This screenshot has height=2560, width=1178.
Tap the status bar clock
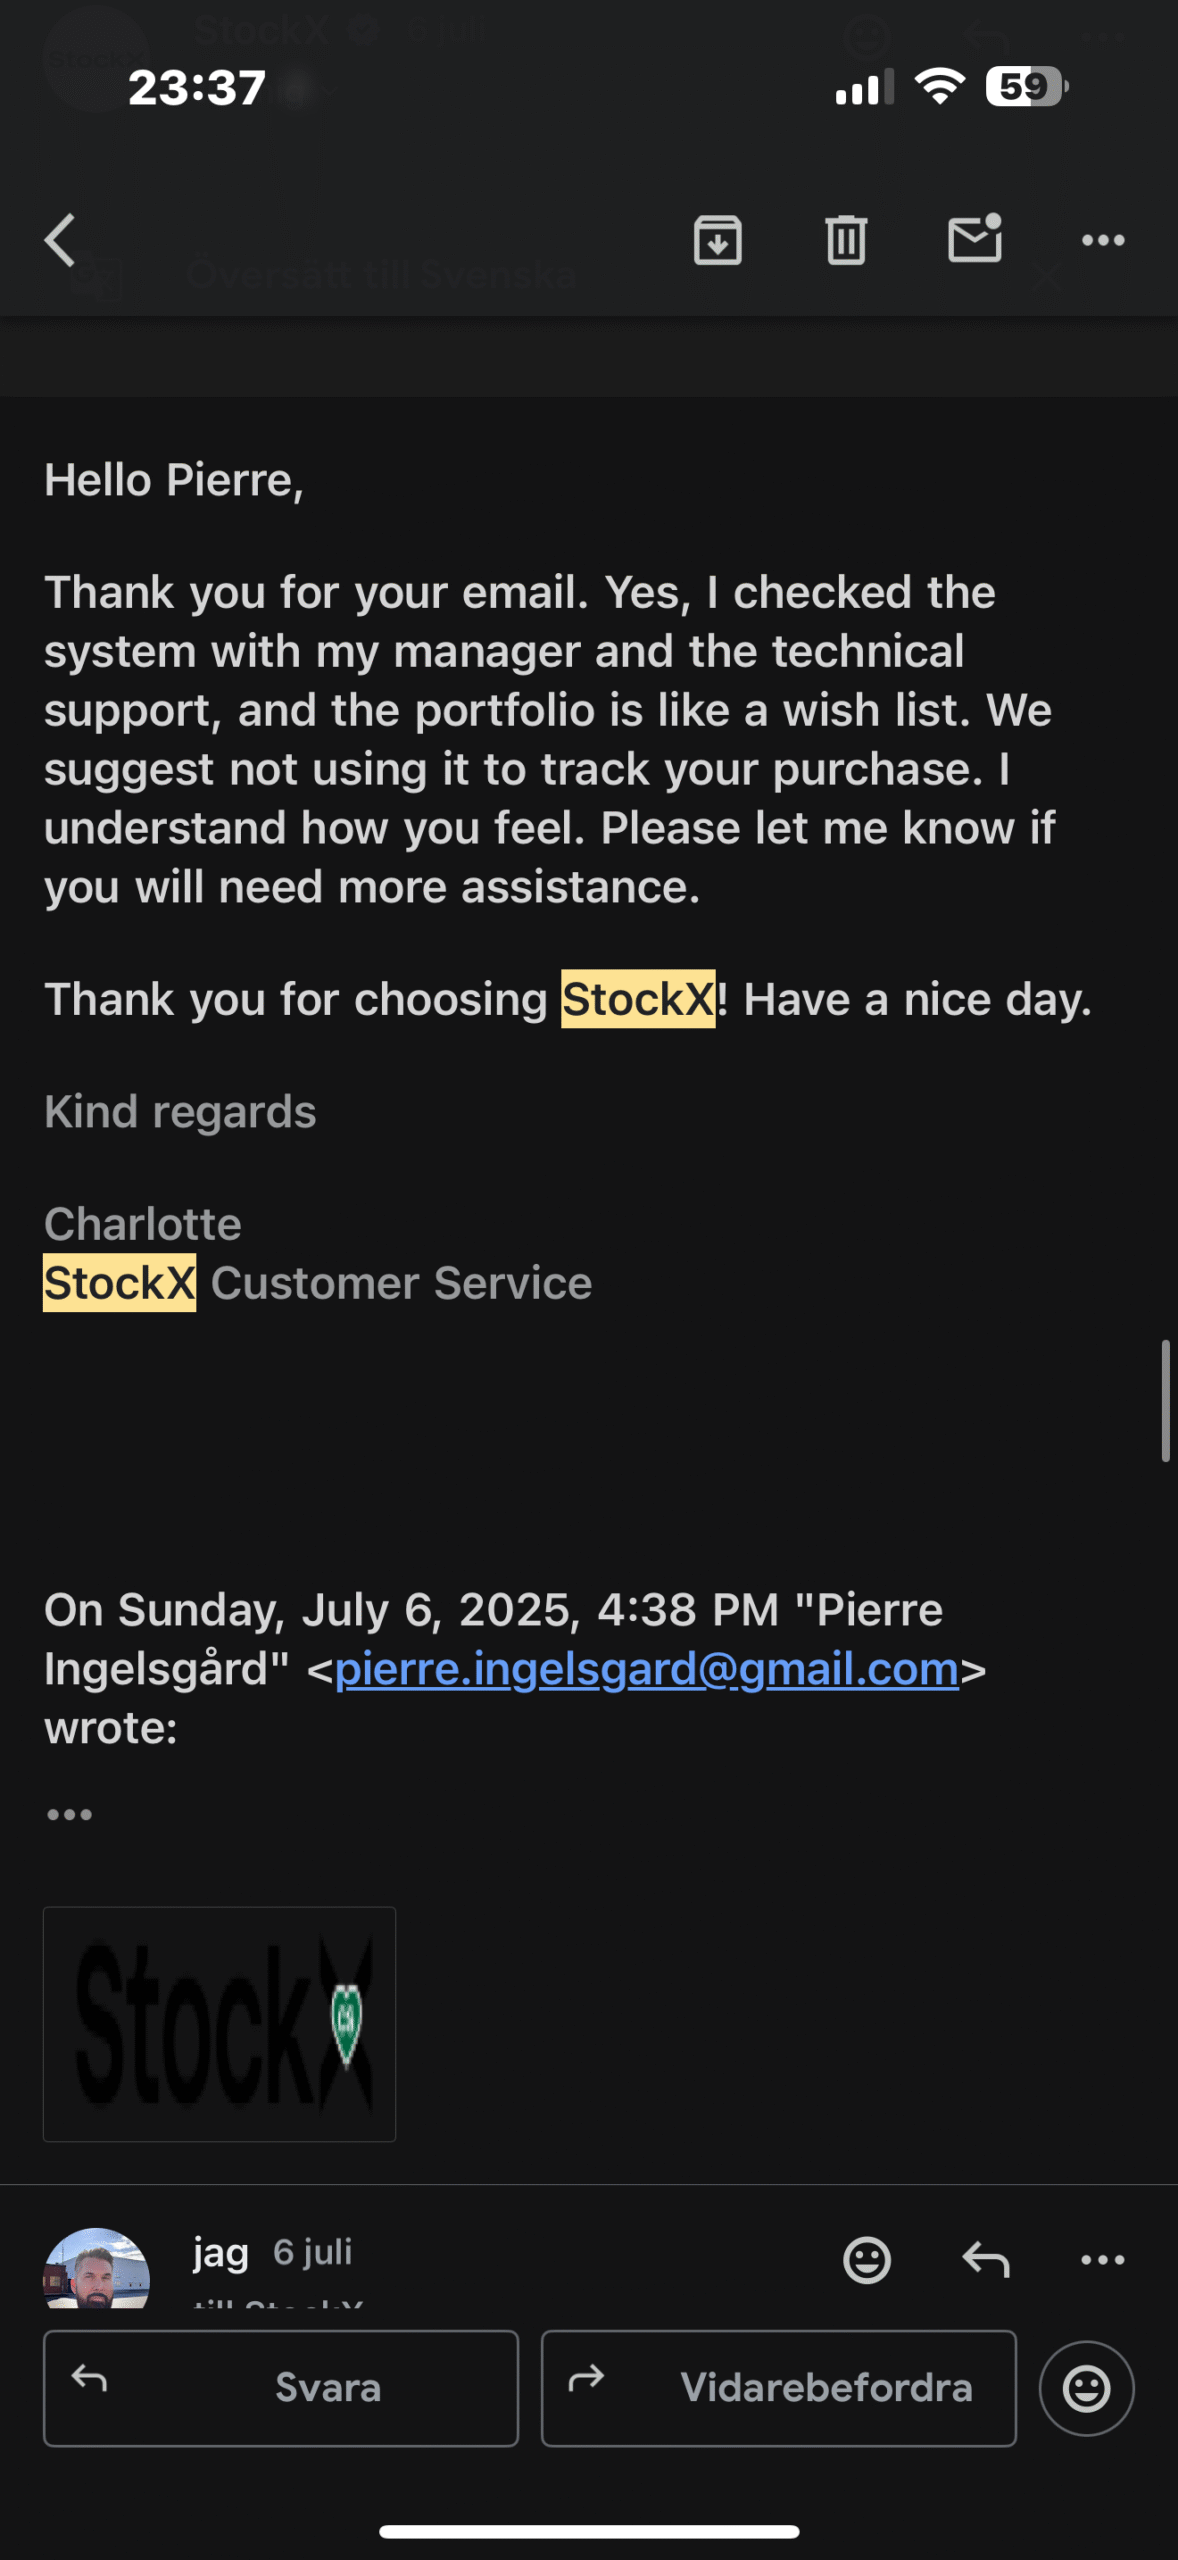(x=197, y=88)
